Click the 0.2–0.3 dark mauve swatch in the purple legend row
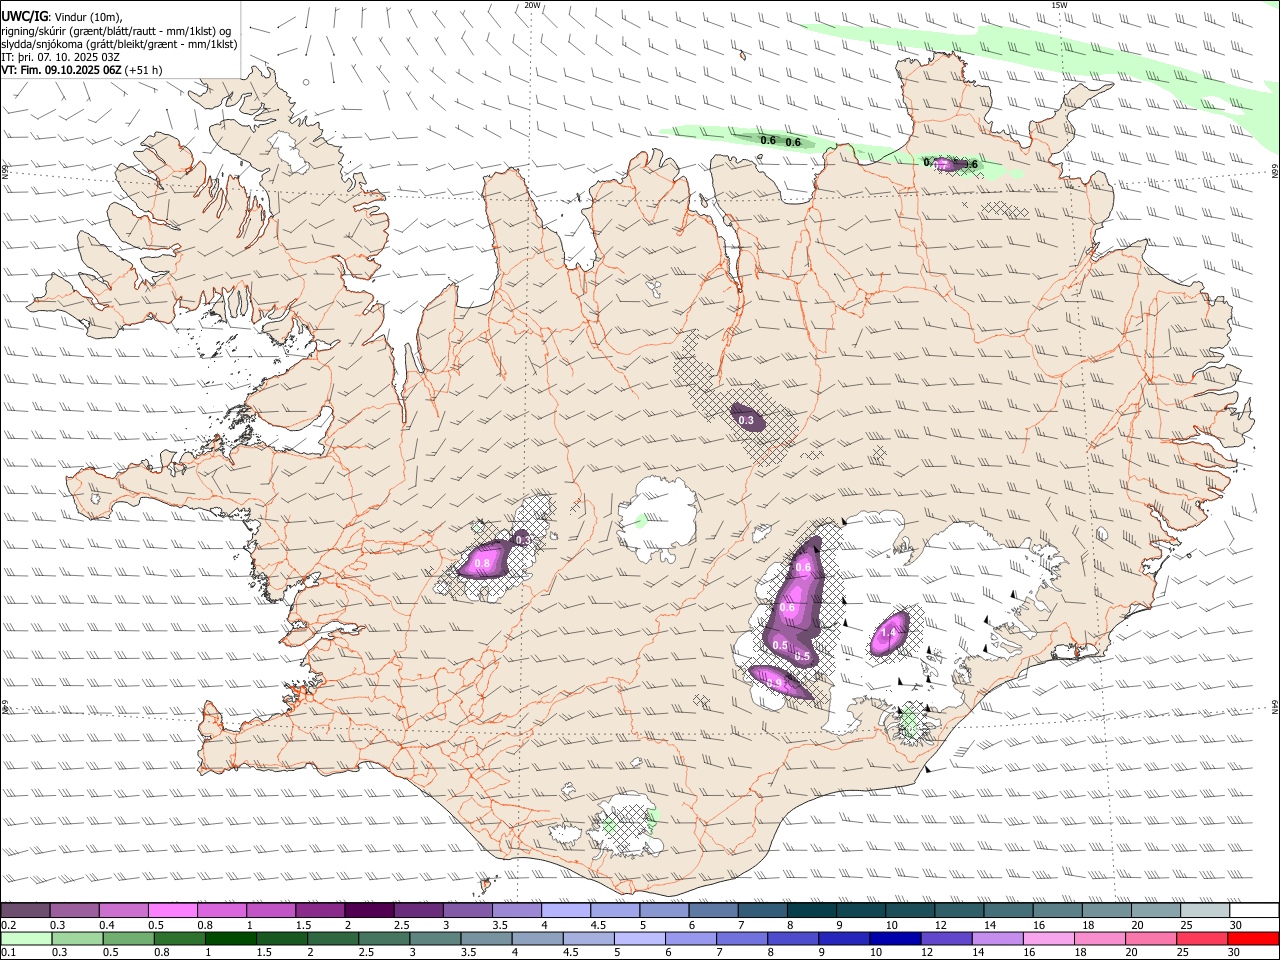The width and height of the screenshot is (1280, 960). [25, 910]
